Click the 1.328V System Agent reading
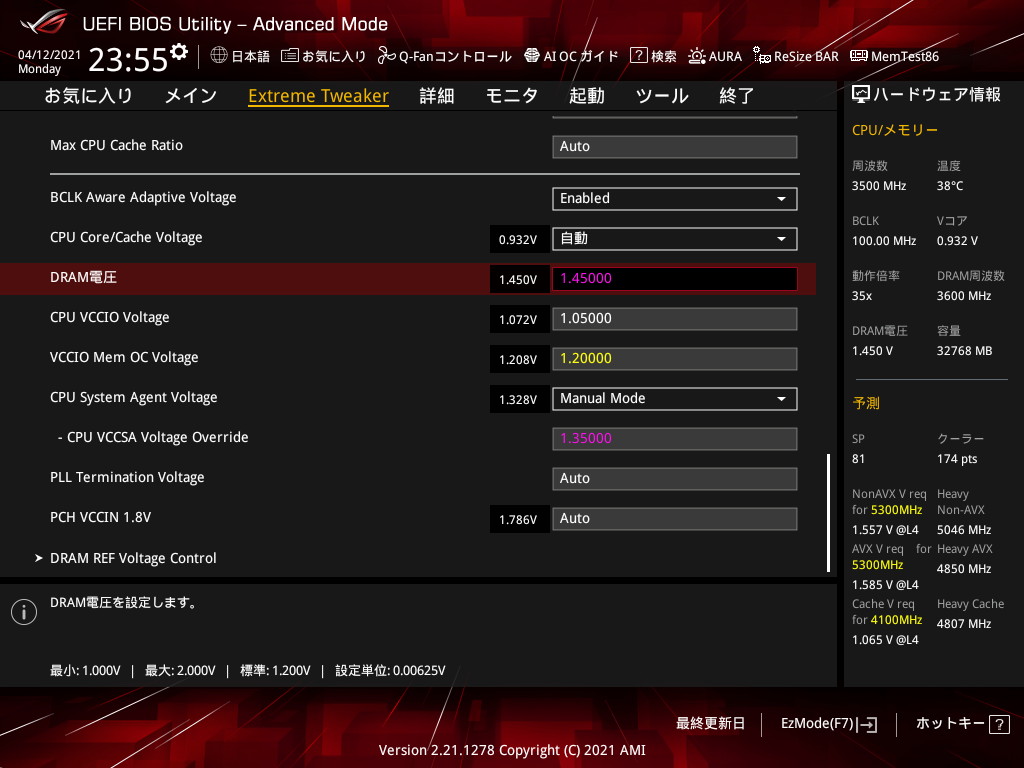 tap(518, 400)
